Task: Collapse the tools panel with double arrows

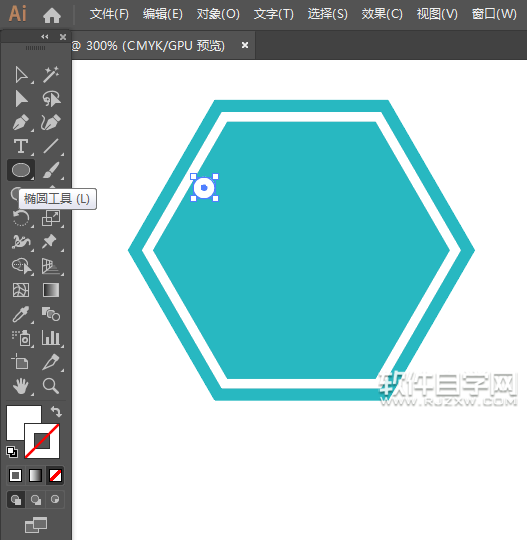Action: click(x=44, y=37)
